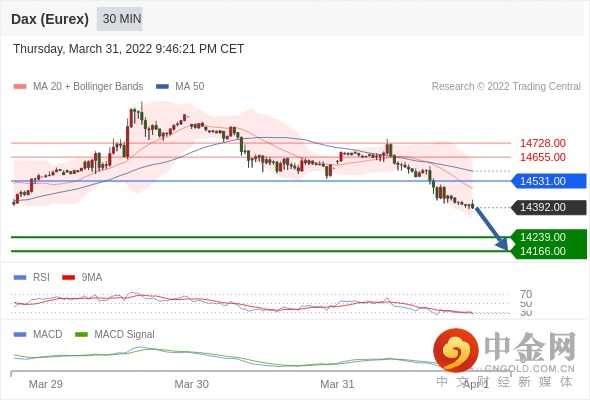Click the 14531.00 blue pivot price tag
This screenshot has width=590, height=400.
pyautogui.click(x=549, y=181)
